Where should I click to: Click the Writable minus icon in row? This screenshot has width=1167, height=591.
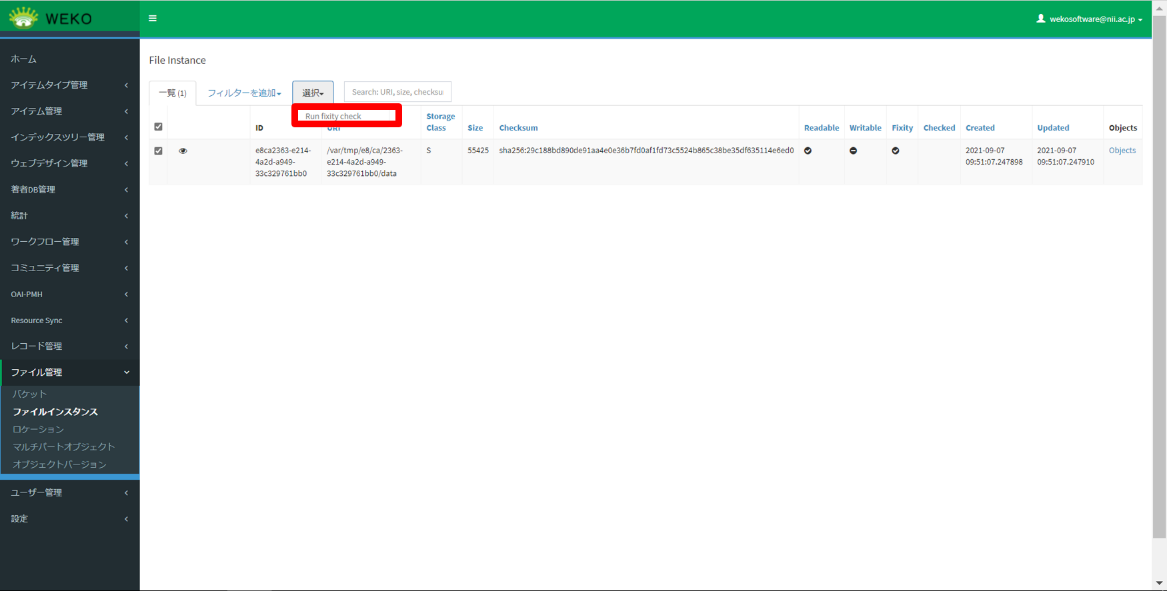tap(853, 151)
